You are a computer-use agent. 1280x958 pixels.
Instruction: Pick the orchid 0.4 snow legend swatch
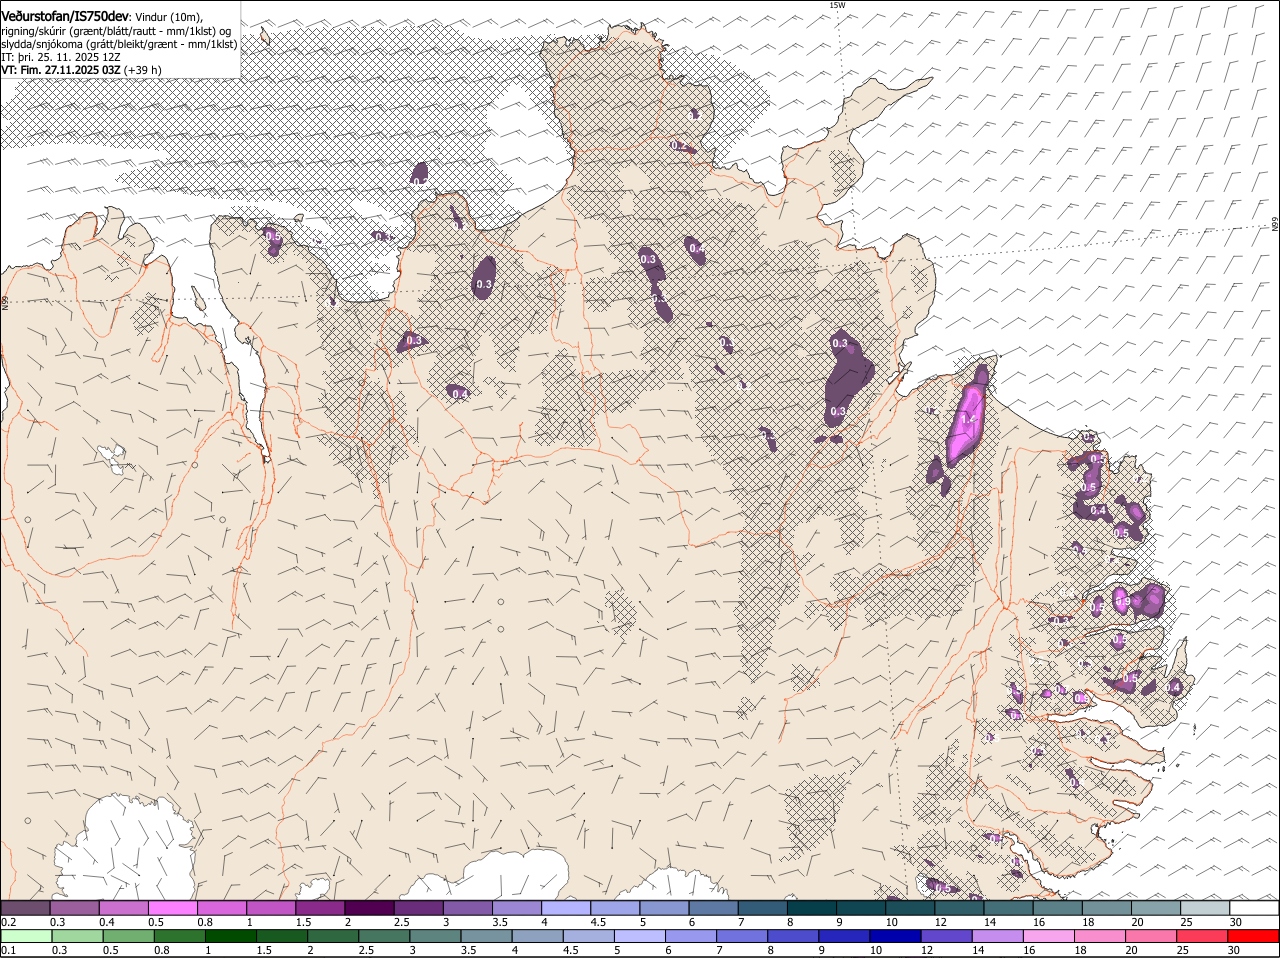(x=124, y=908)
